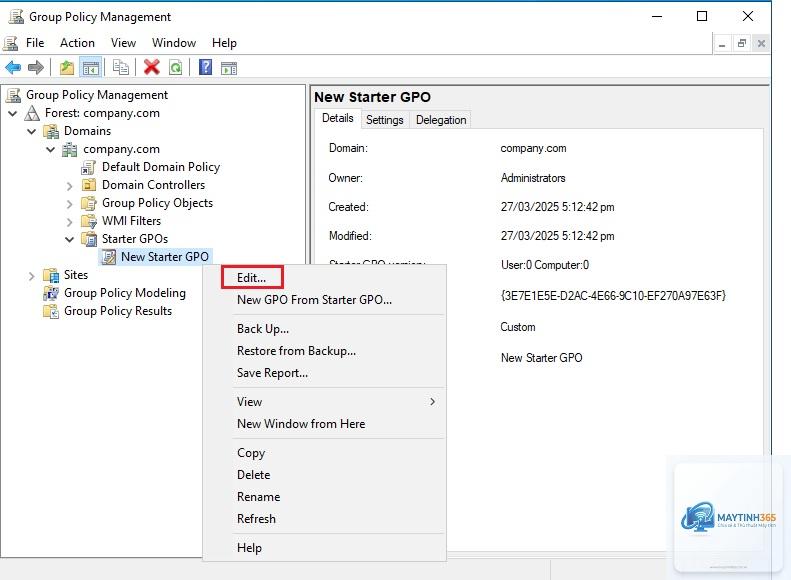The width and height of the screenshot is (791, 580).
Task: Collapse the Starter GPOs node
Action: pyautogui.click(x=70, y=240)
